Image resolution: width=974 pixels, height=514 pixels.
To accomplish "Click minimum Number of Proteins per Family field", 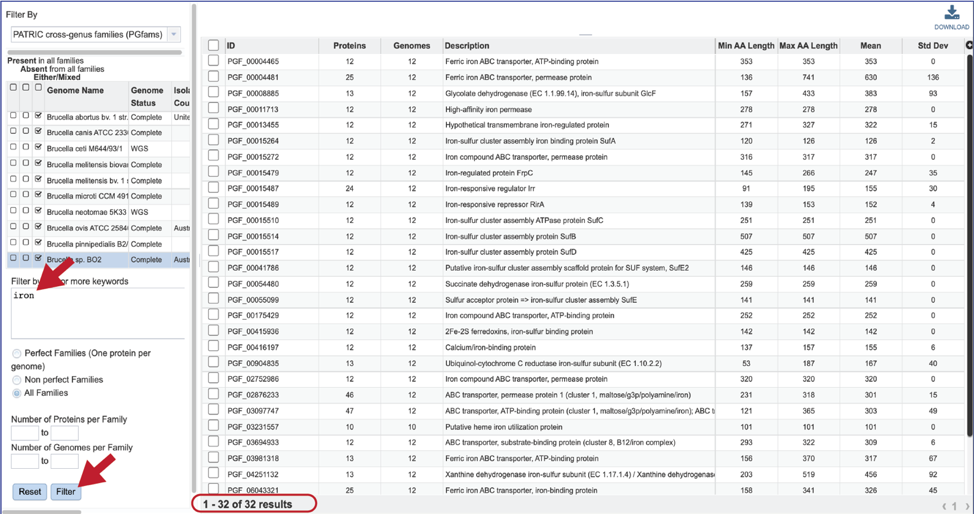I will 24,433.
